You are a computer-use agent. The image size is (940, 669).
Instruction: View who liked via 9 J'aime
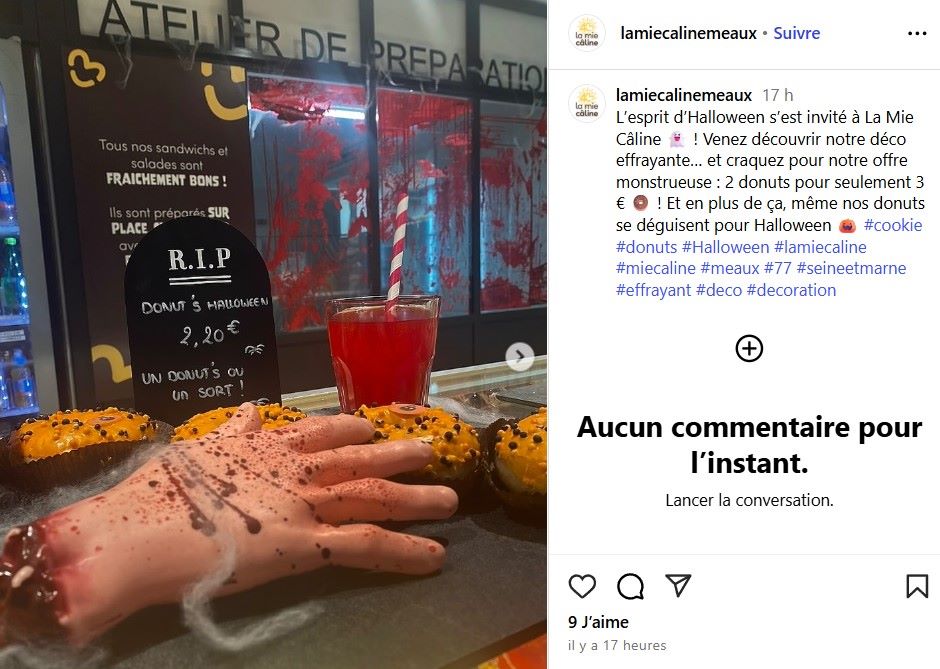[x=598, y=622]
